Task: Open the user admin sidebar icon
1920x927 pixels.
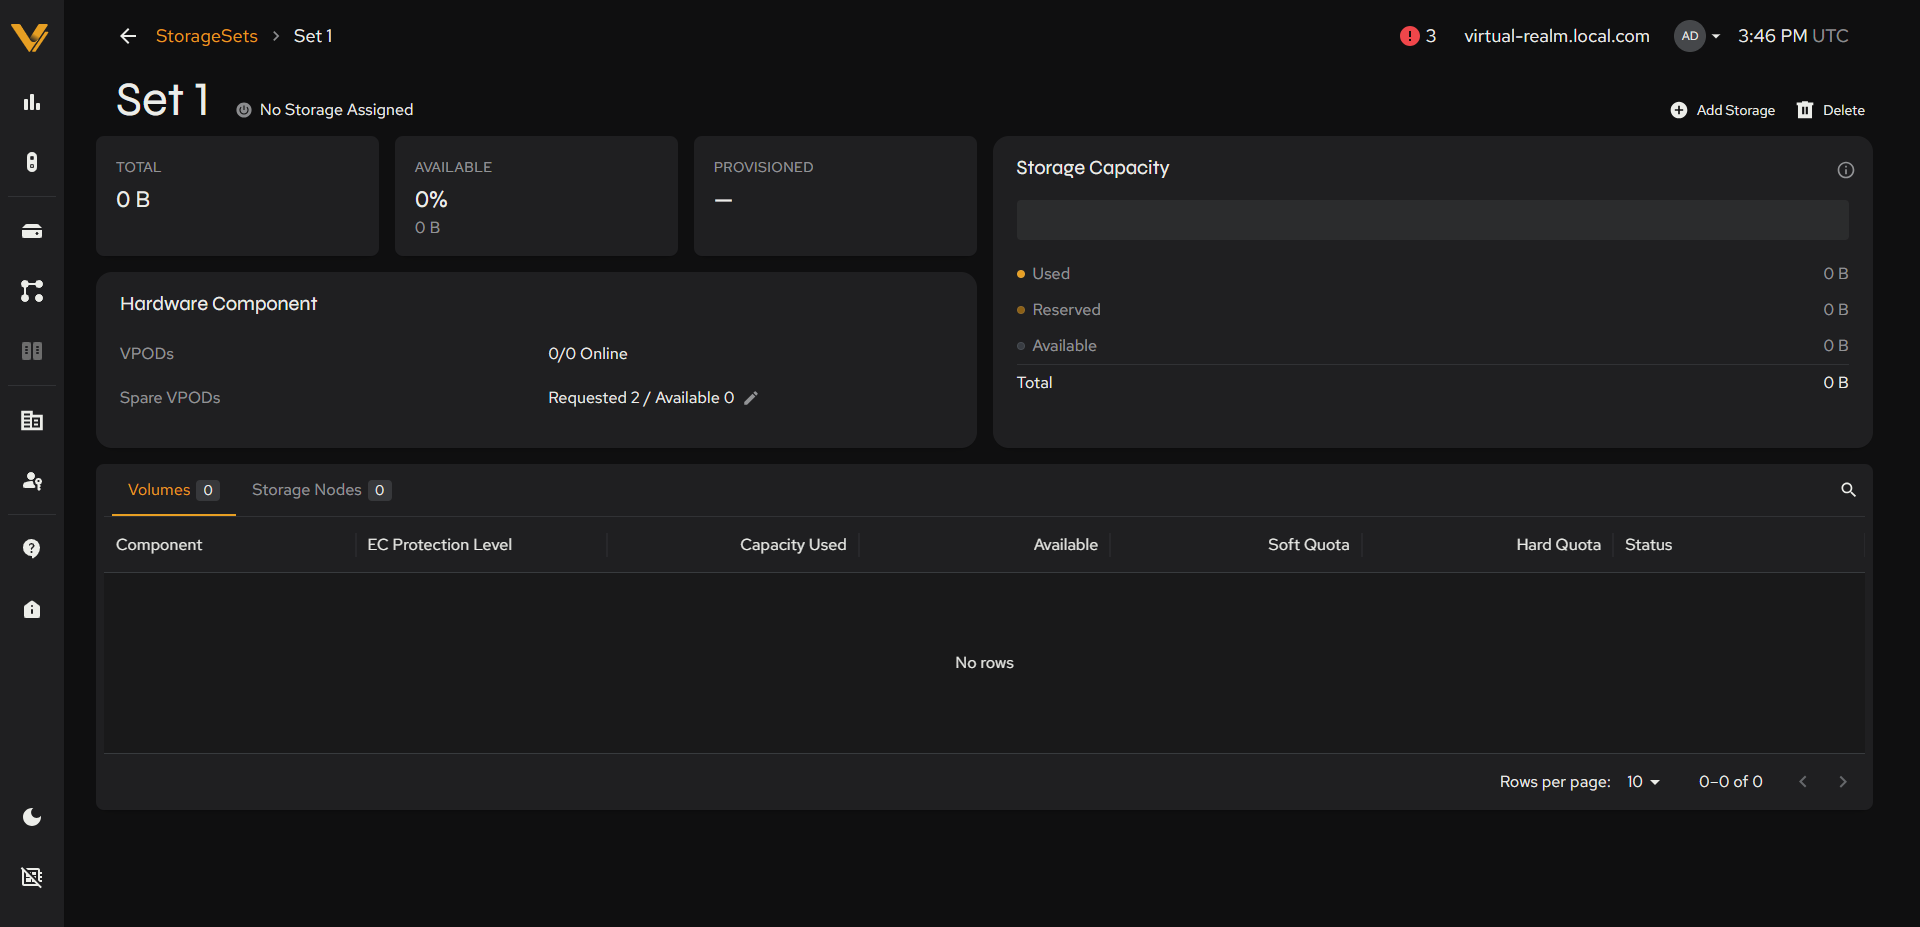Action: click(x=32, y=481)
